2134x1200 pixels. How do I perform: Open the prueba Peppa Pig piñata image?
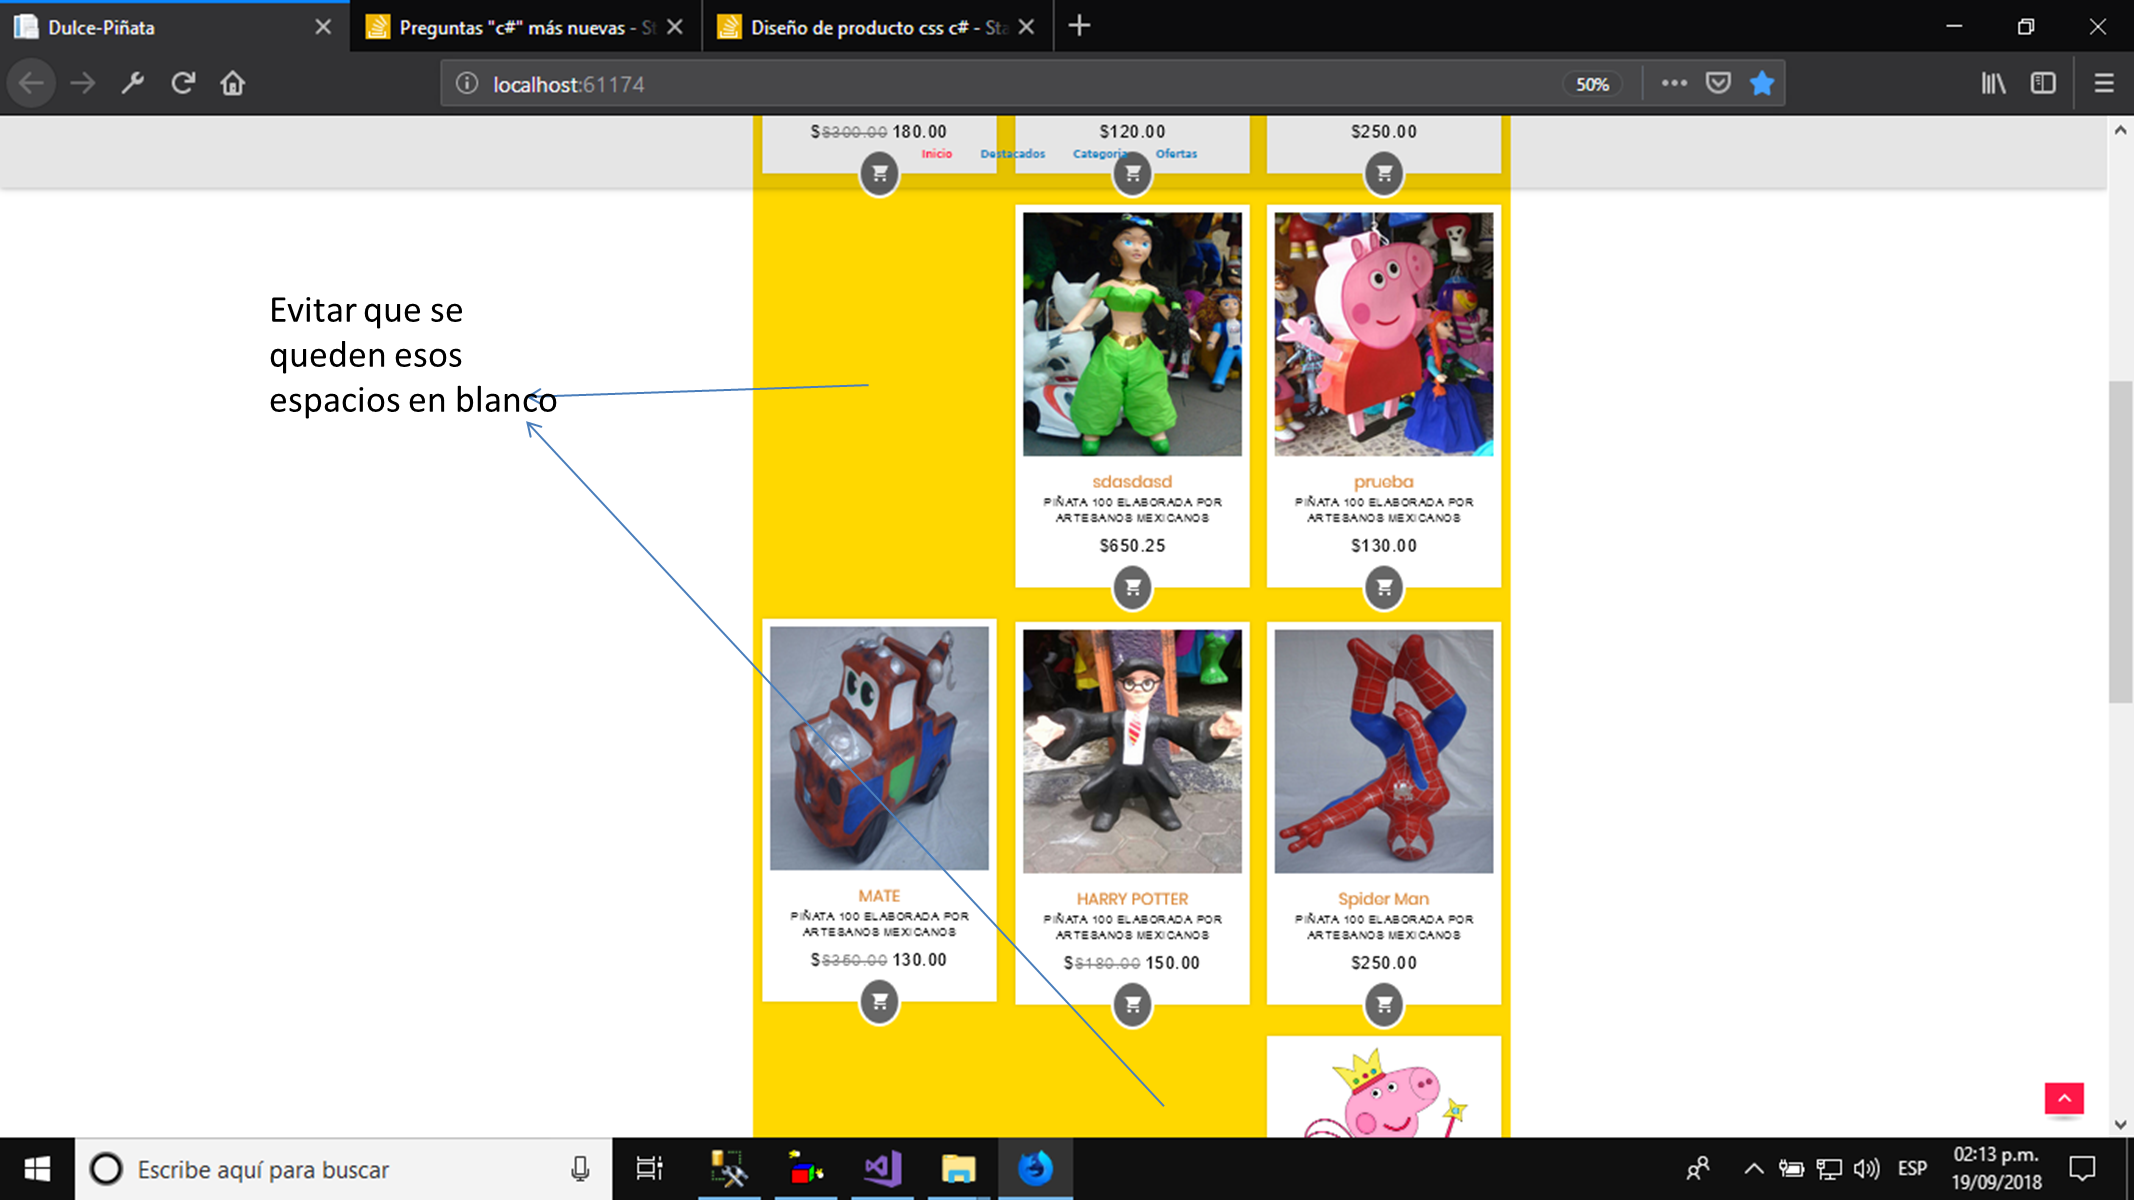(x=1384, y=334)
